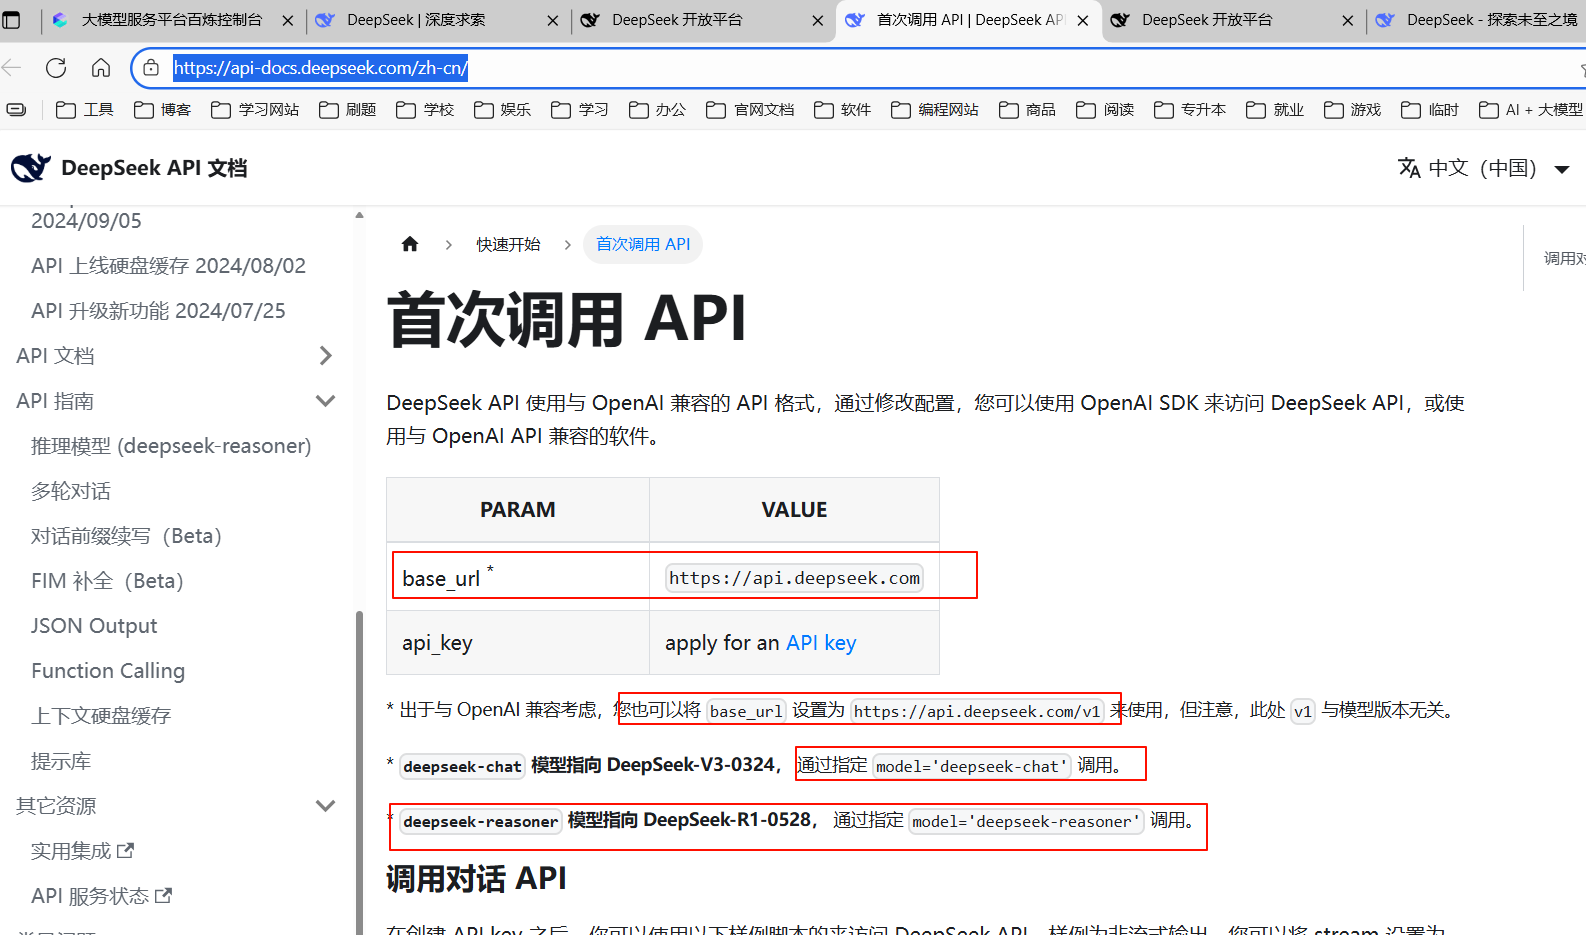Click 快速开始 breadcrumb link
This screenshot has height=935, width=1586.
[x=508, y=244]
